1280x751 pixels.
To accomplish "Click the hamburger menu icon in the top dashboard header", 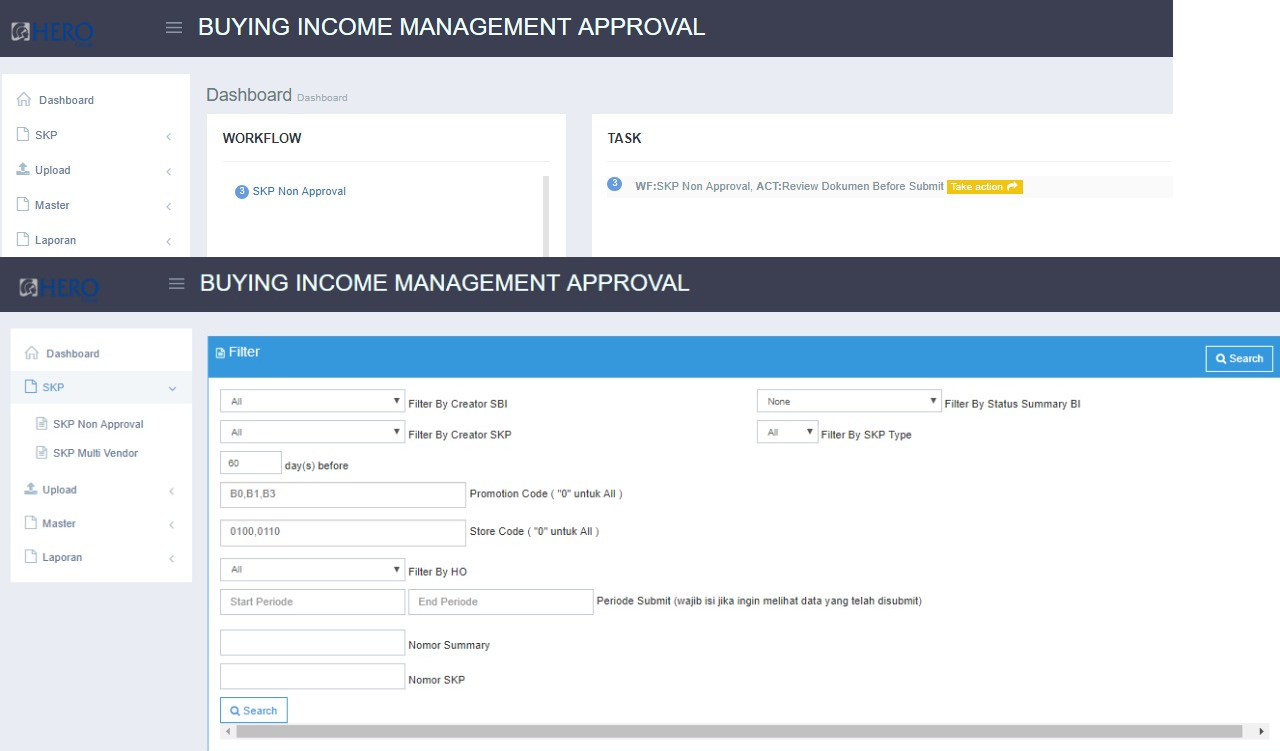I will (x=174, y=28).
